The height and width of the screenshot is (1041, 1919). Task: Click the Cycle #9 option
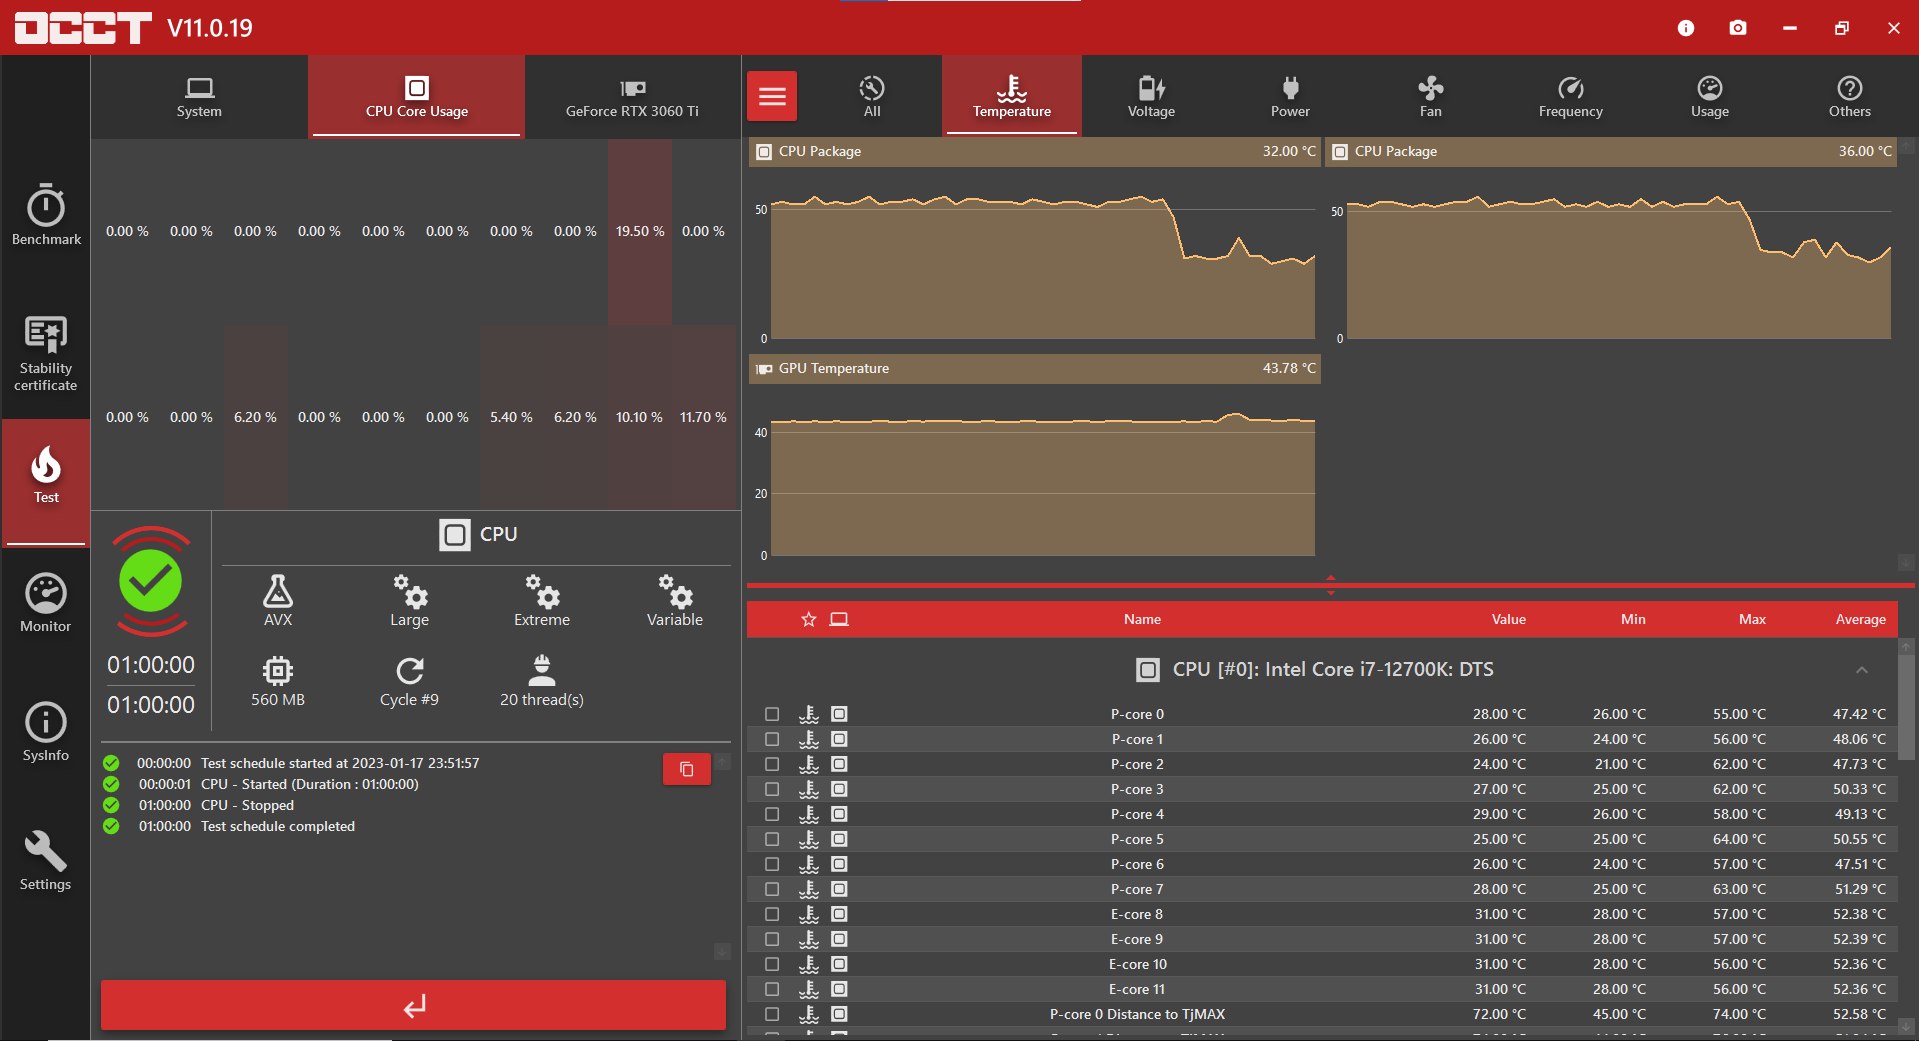[409, 681]
